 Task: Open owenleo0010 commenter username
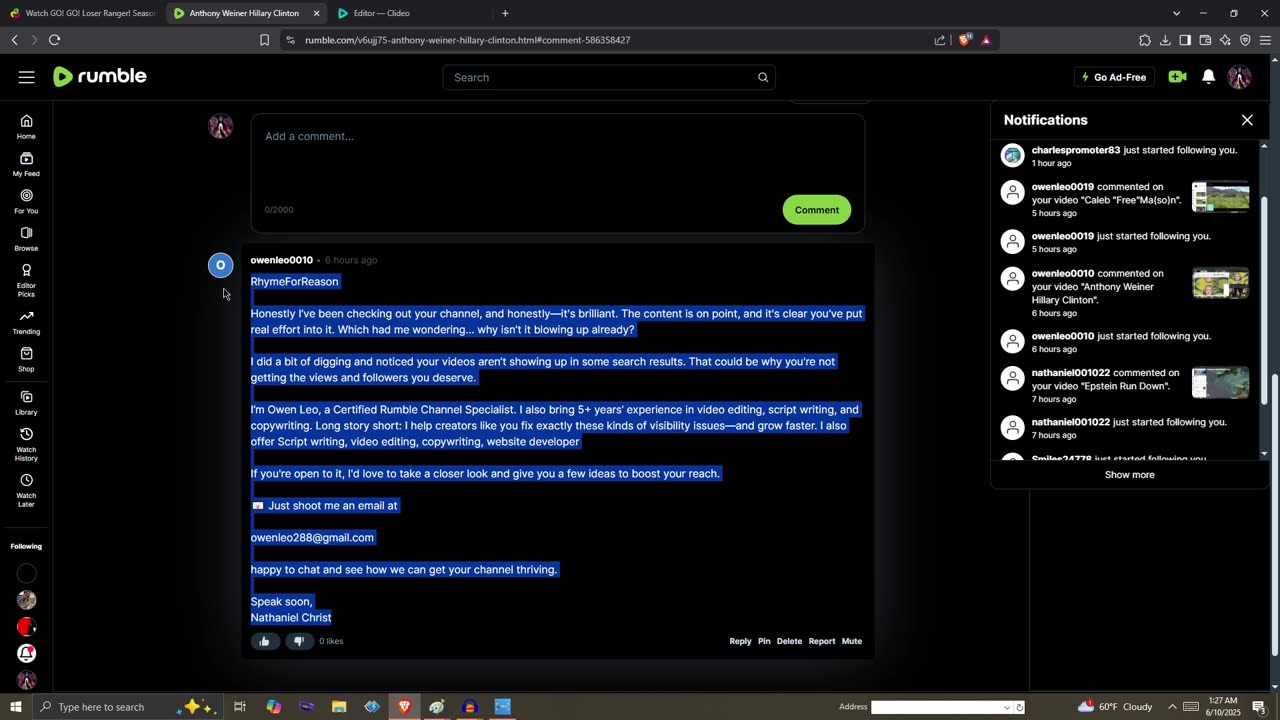pos(281,260)
